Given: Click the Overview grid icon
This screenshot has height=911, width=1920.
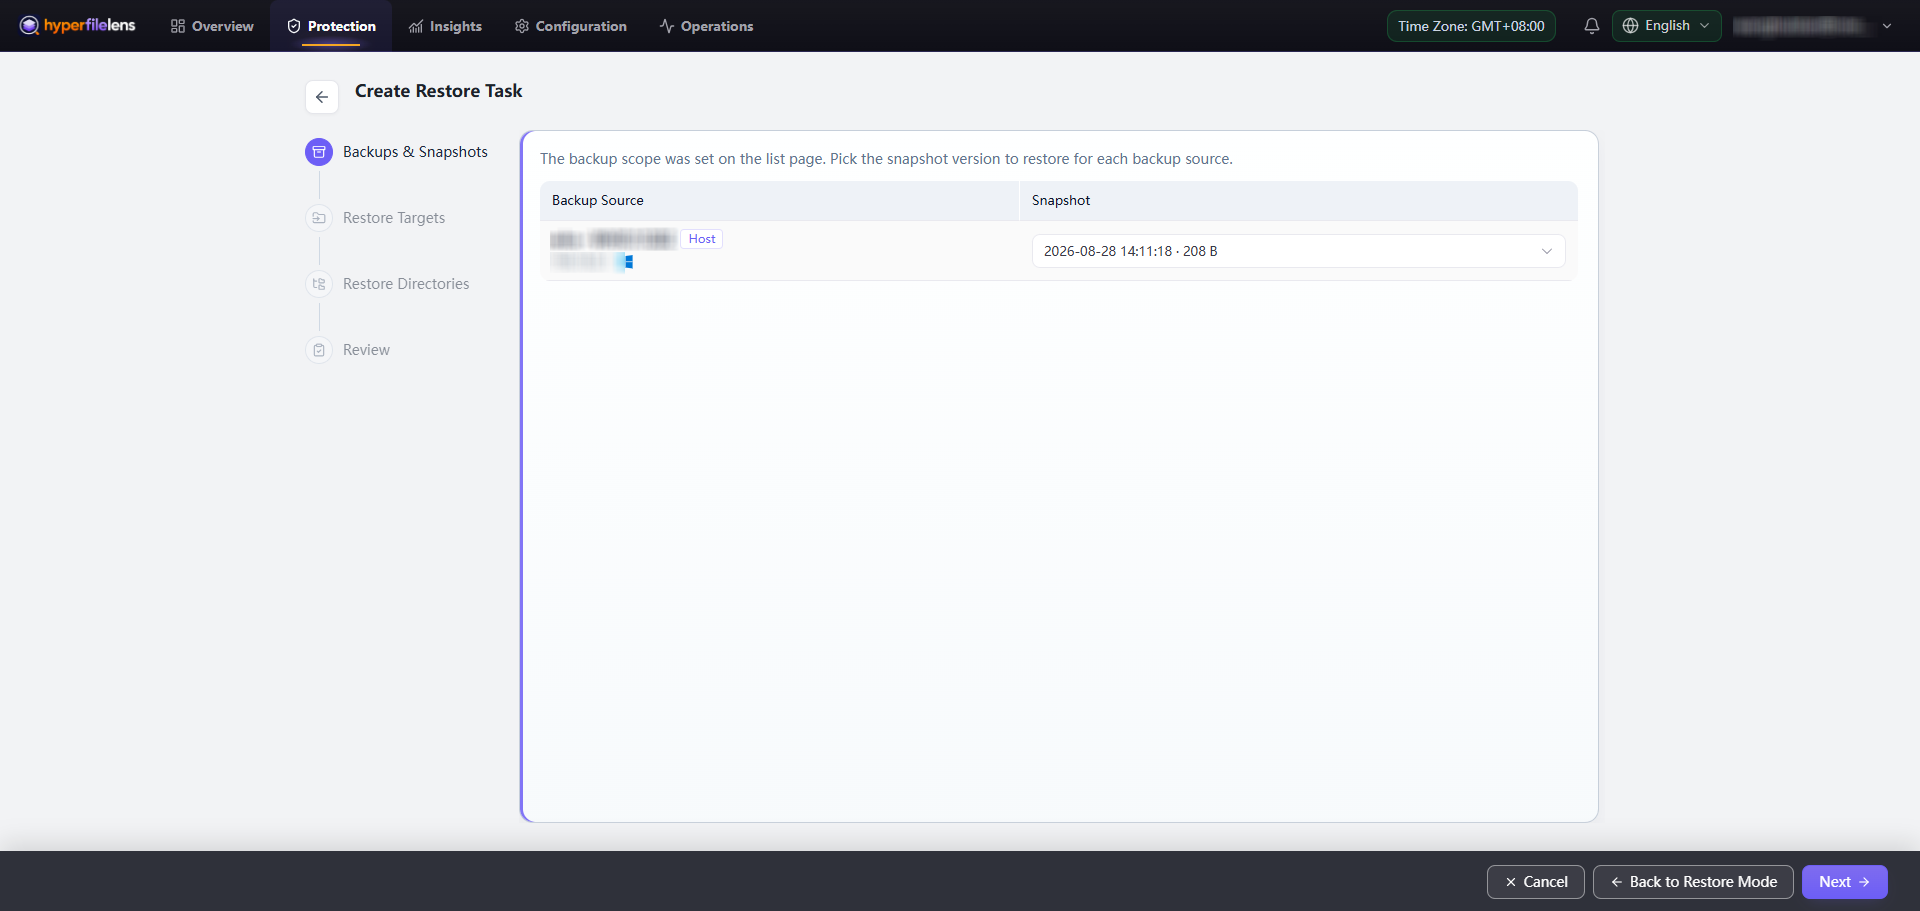Looking at the screenshot, I should [x=178, y=26].
